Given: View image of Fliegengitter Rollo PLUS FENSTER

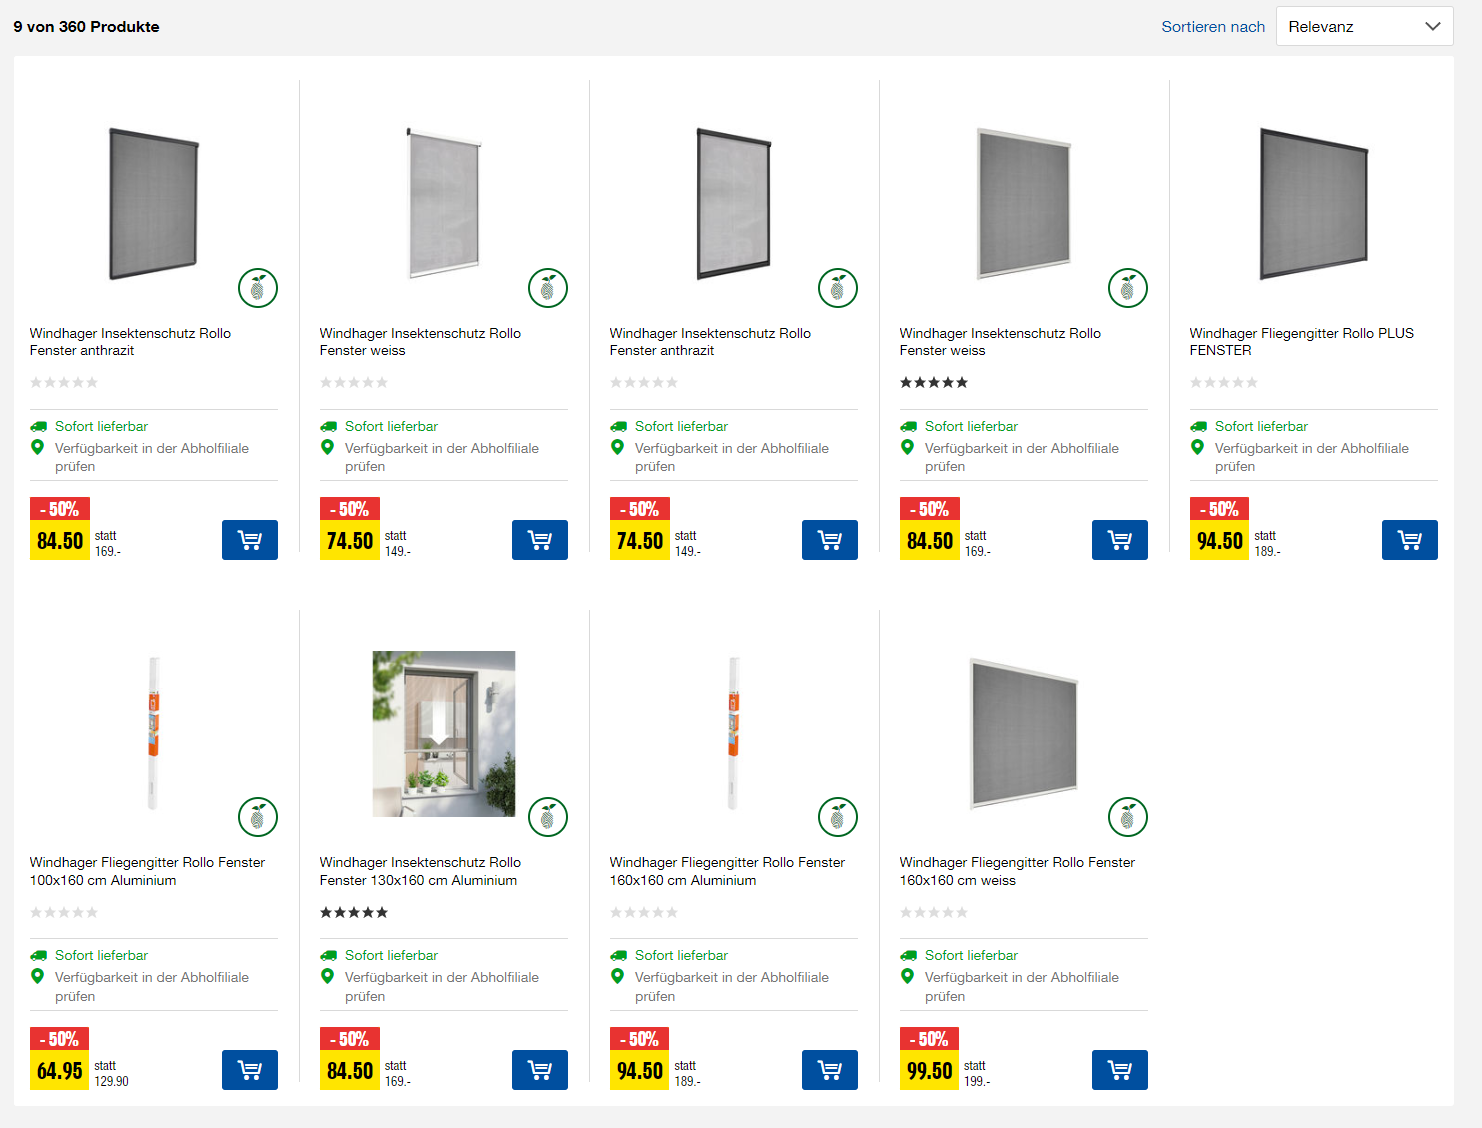Looking at the screenshot, I should 1314,204.
